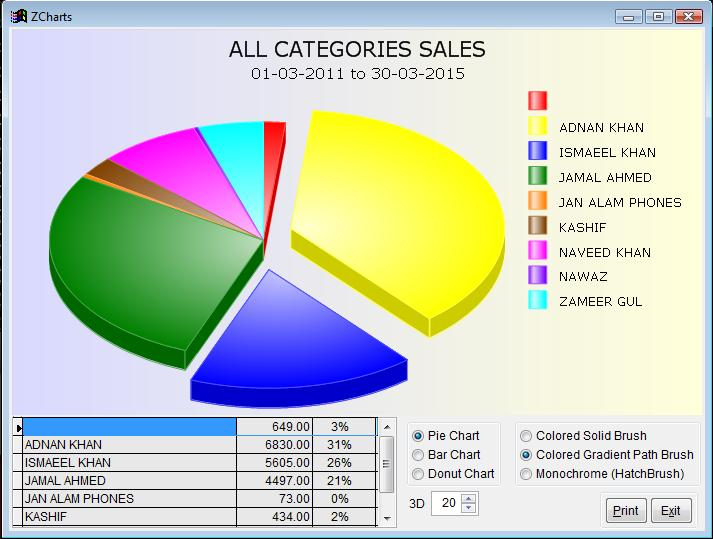713x539 pixels.
Task: Select Colored Gradient Path Brush
Action: click(607, 455)
